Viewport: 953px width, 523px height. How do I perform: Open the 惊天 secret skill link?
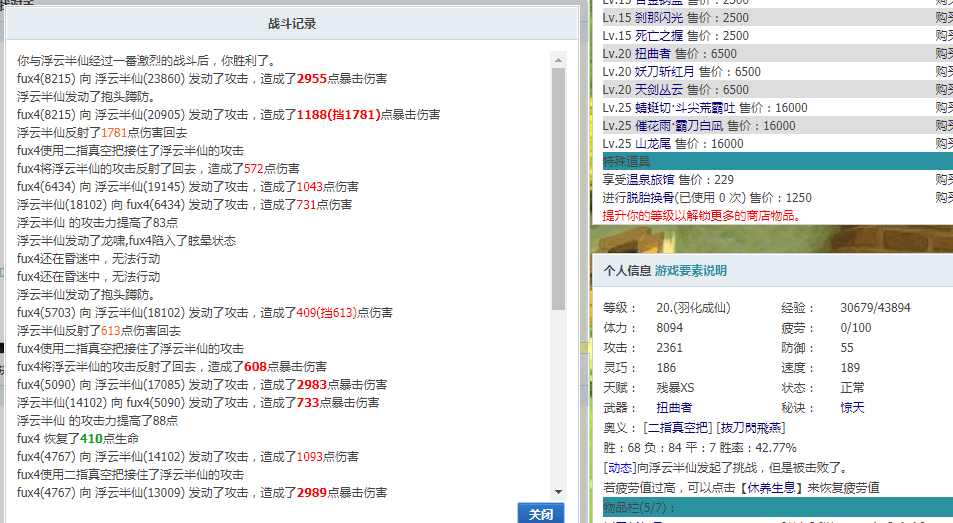point(852,408)
